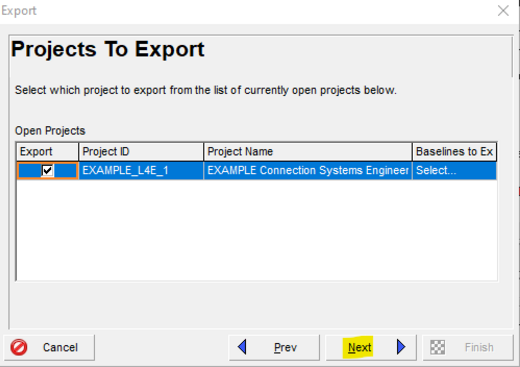Go back with the Prev button
The image size is (520, 367).
point(274,347)
